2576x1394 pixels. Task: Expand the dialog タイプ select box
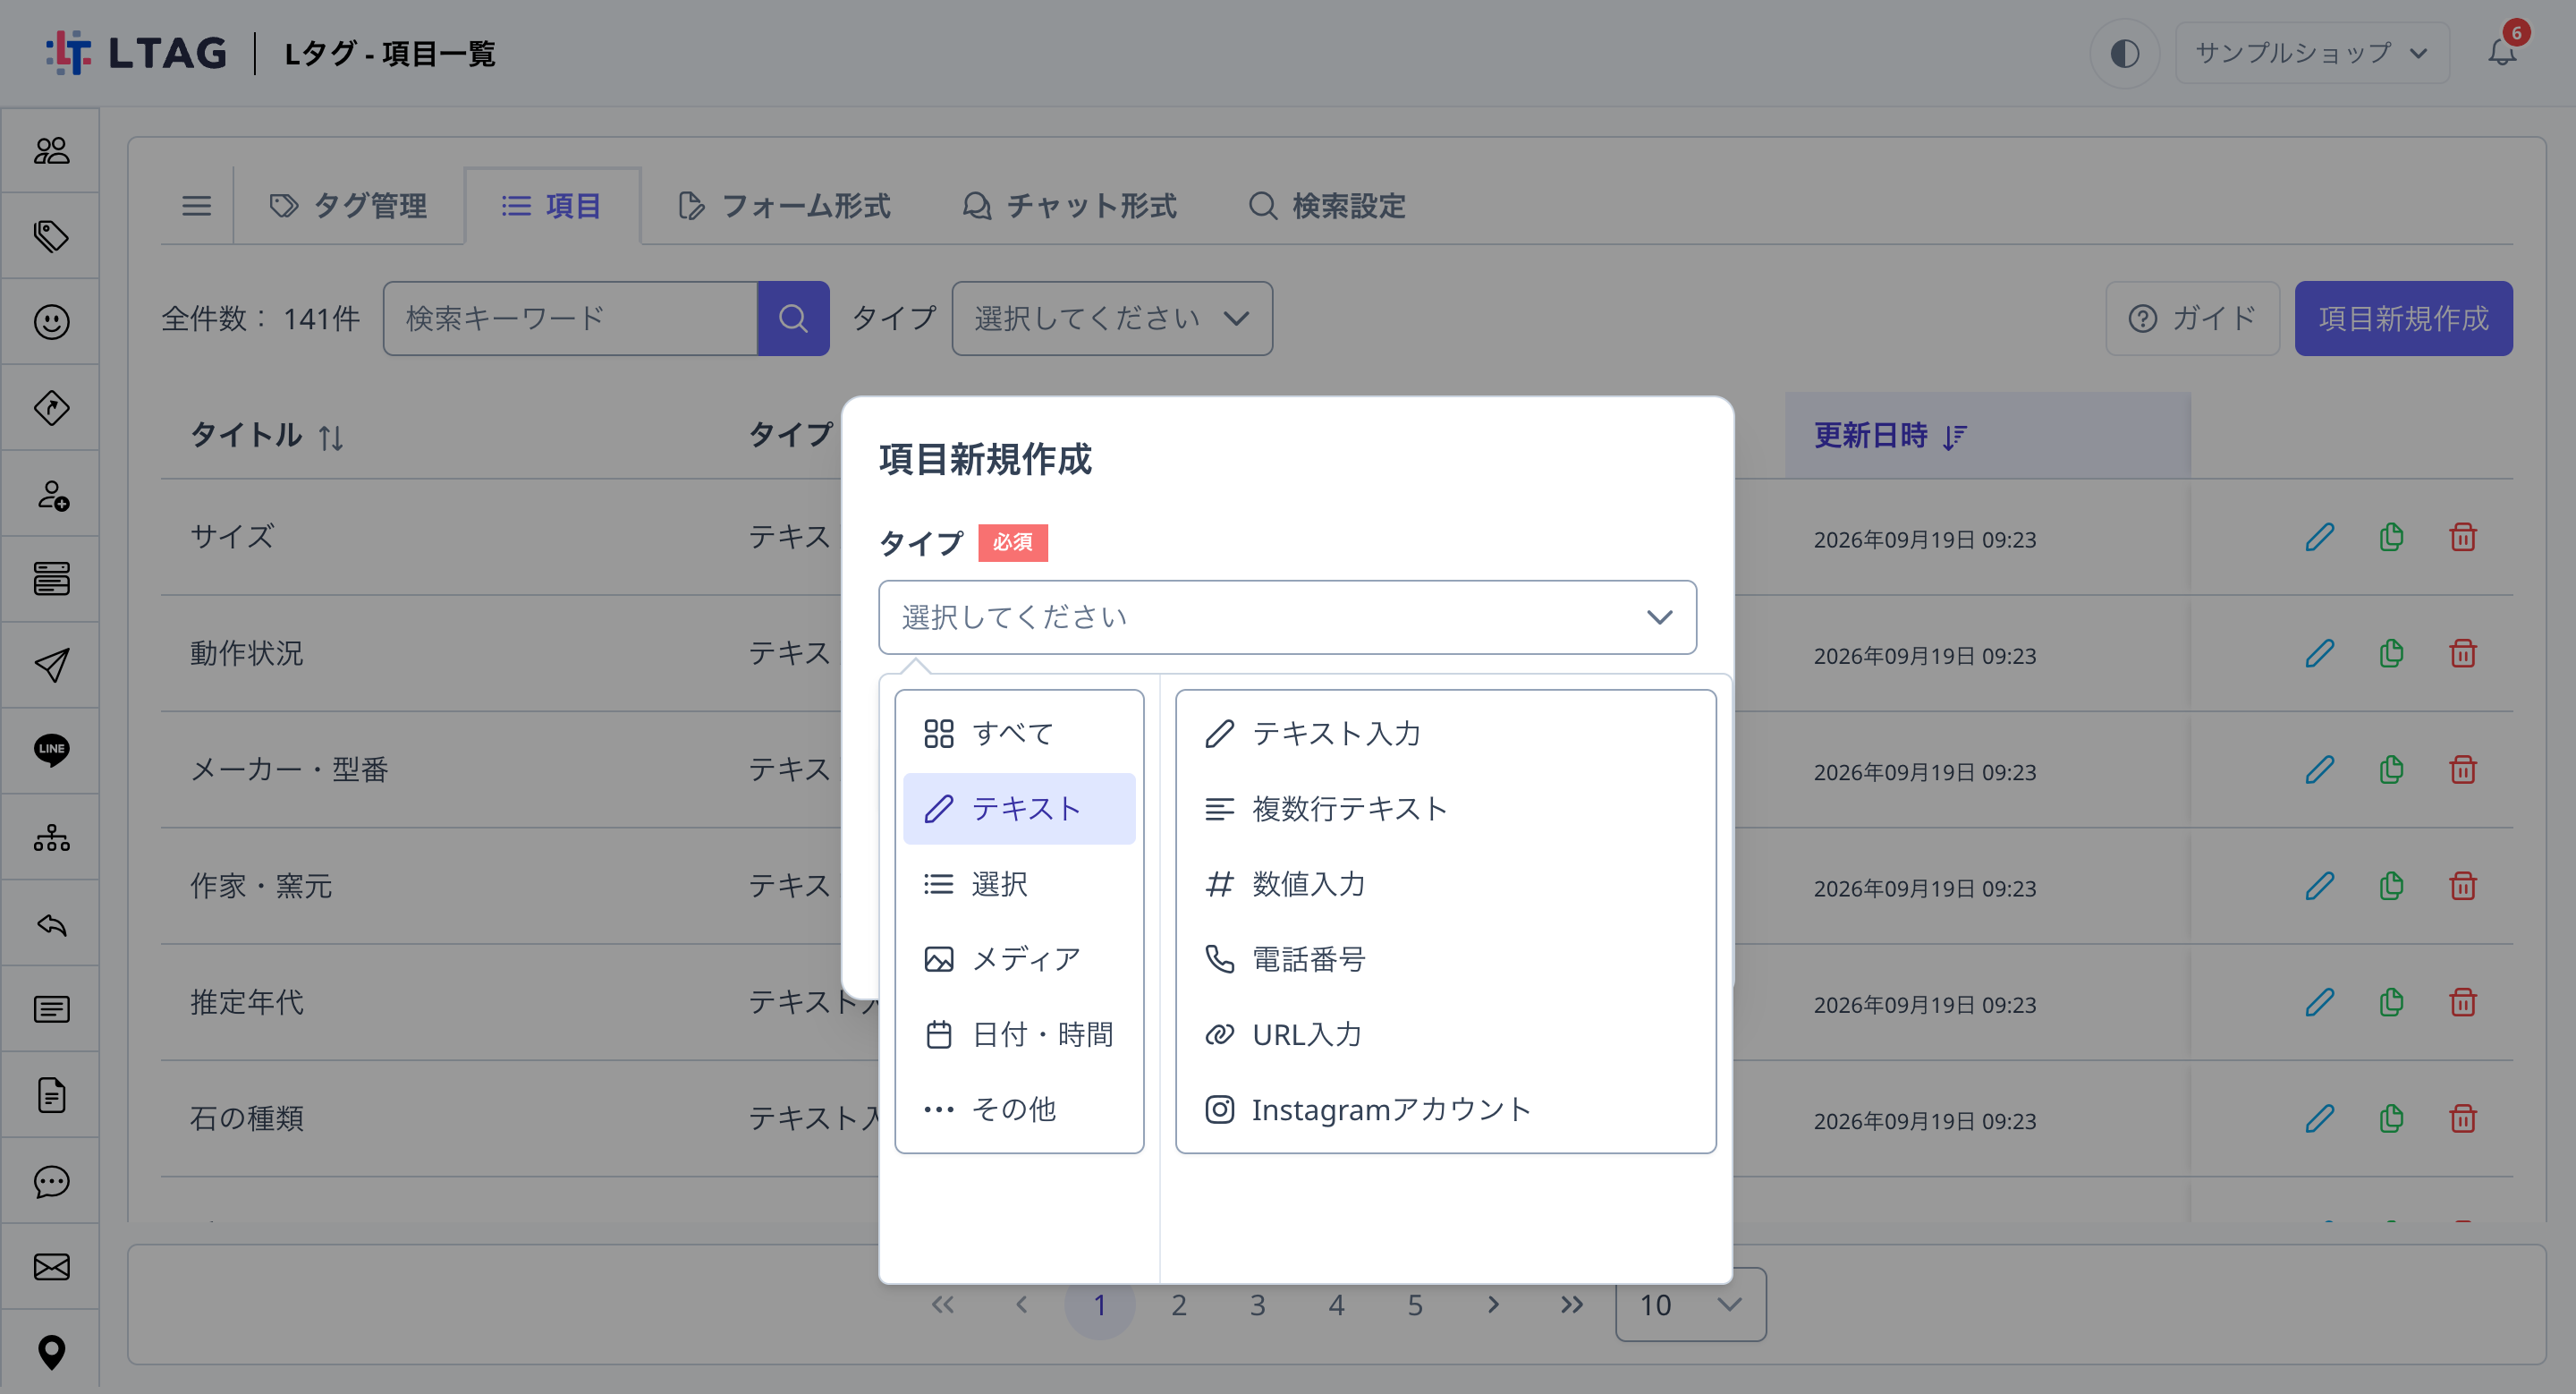click(1287, 617)
